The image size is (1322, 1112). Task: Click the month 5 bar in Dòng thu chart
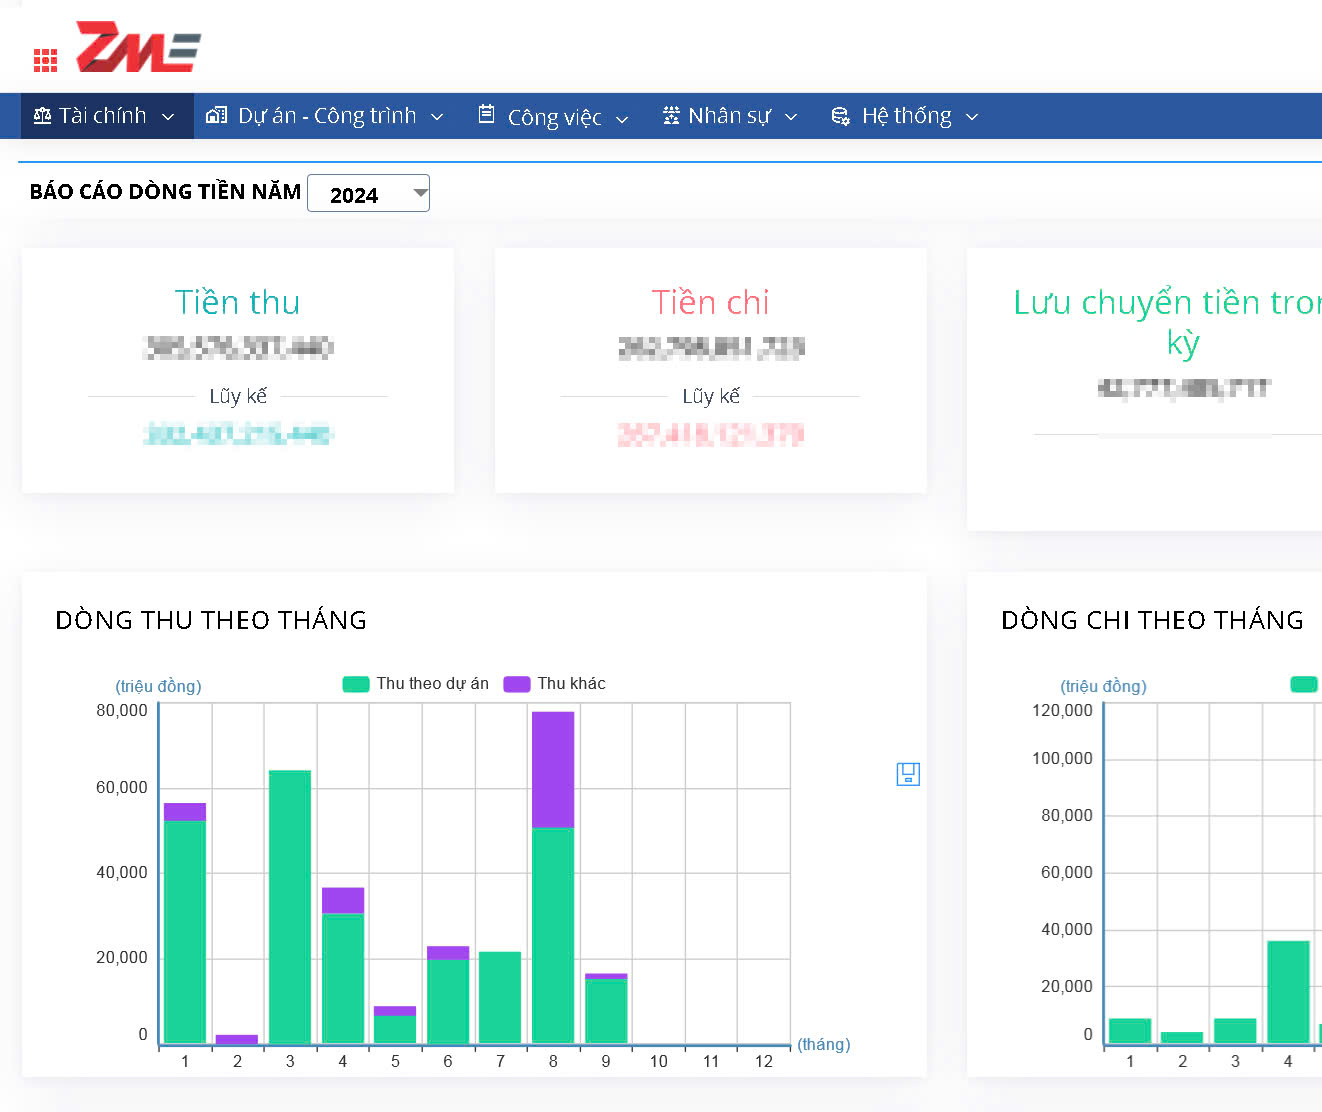pos(395,1025)
